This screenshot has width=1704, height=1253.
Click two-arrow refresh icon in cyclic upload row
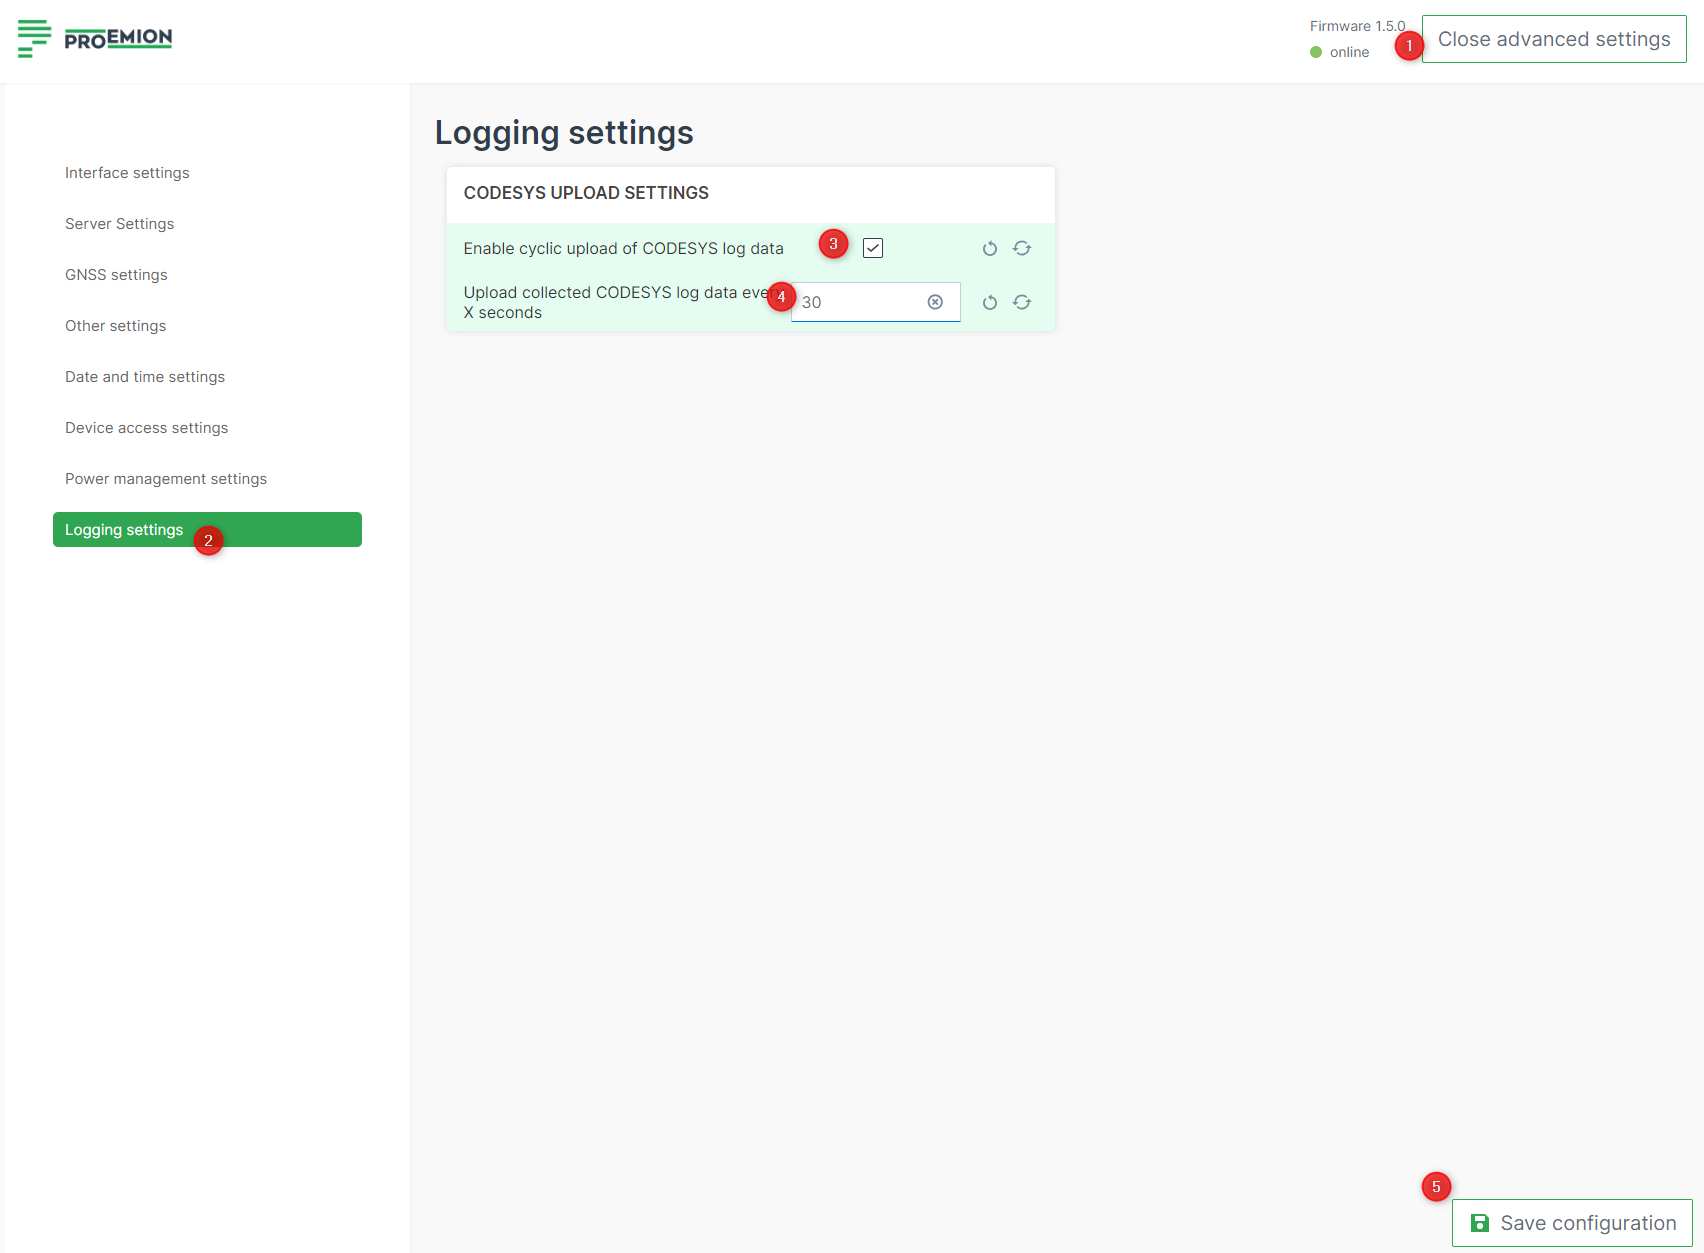pyautogui.click(x=1021, y=249)
